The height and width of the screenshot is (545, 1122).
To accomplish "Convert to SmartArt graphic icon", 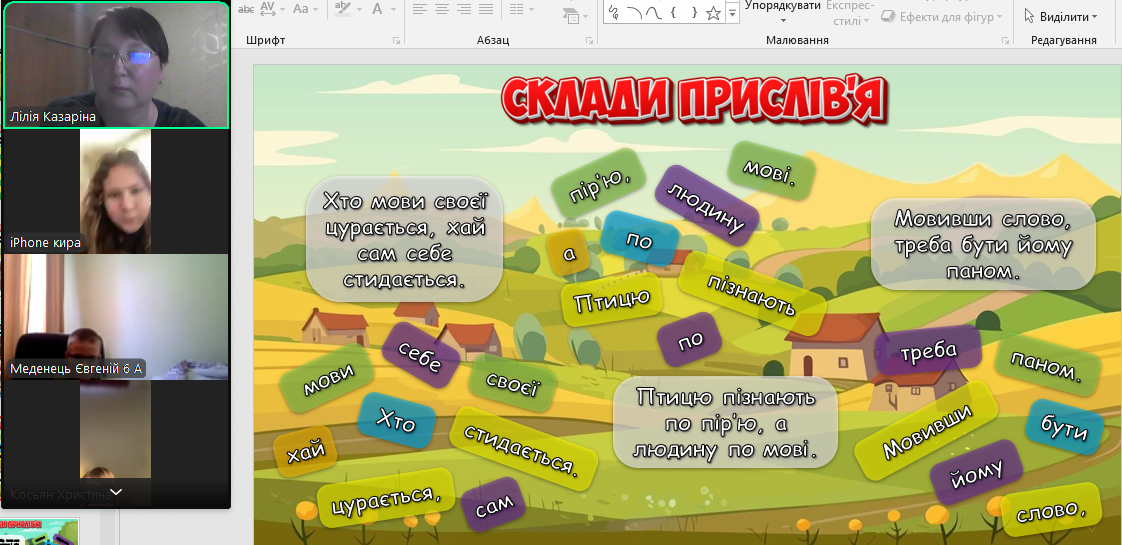I will [x=570, y=15].
